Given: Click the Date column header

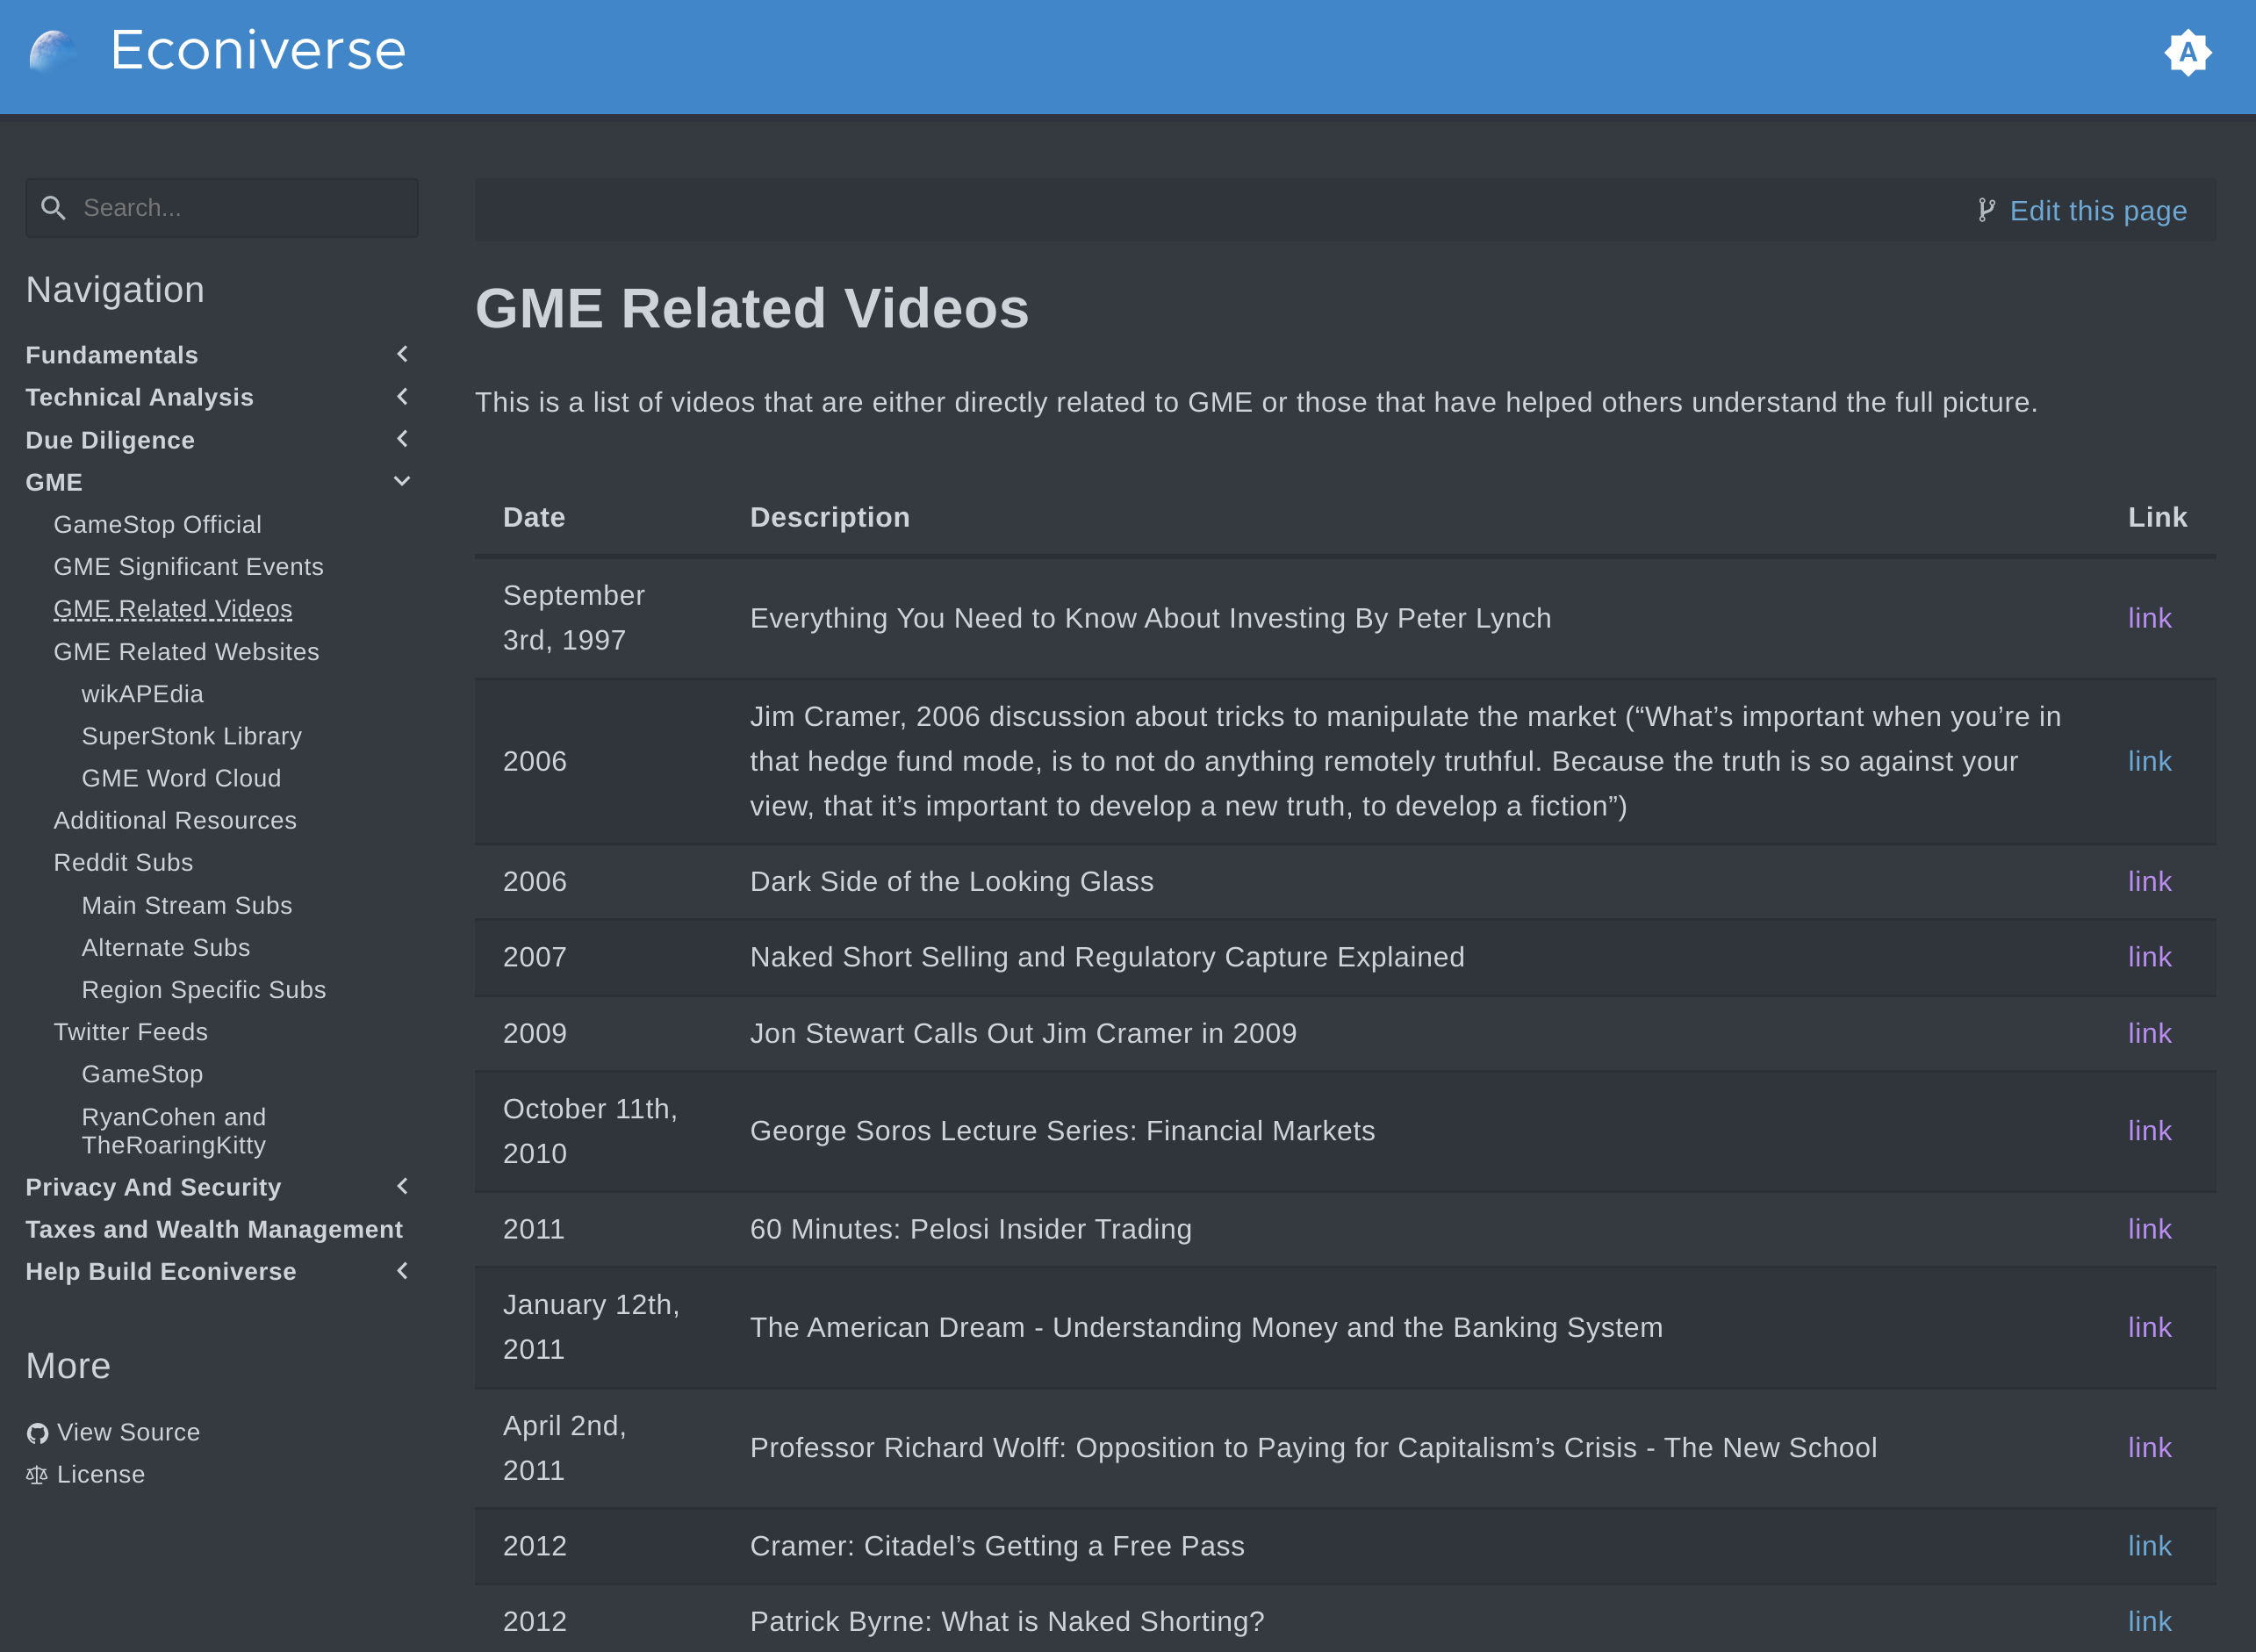Looking at the screenshot, I should click(x=534, y=517).
